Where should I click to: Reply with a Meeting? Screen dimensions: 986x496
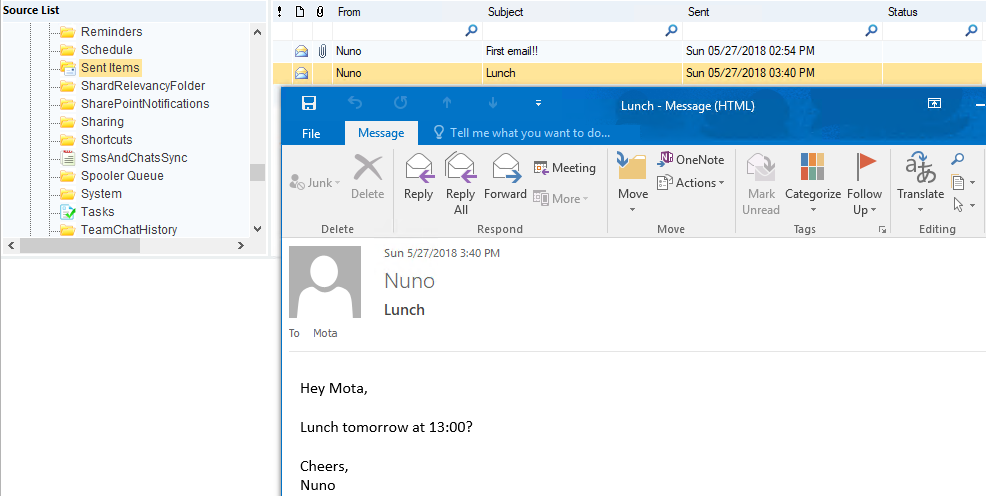pyautogui.click(x=564, y=168)
